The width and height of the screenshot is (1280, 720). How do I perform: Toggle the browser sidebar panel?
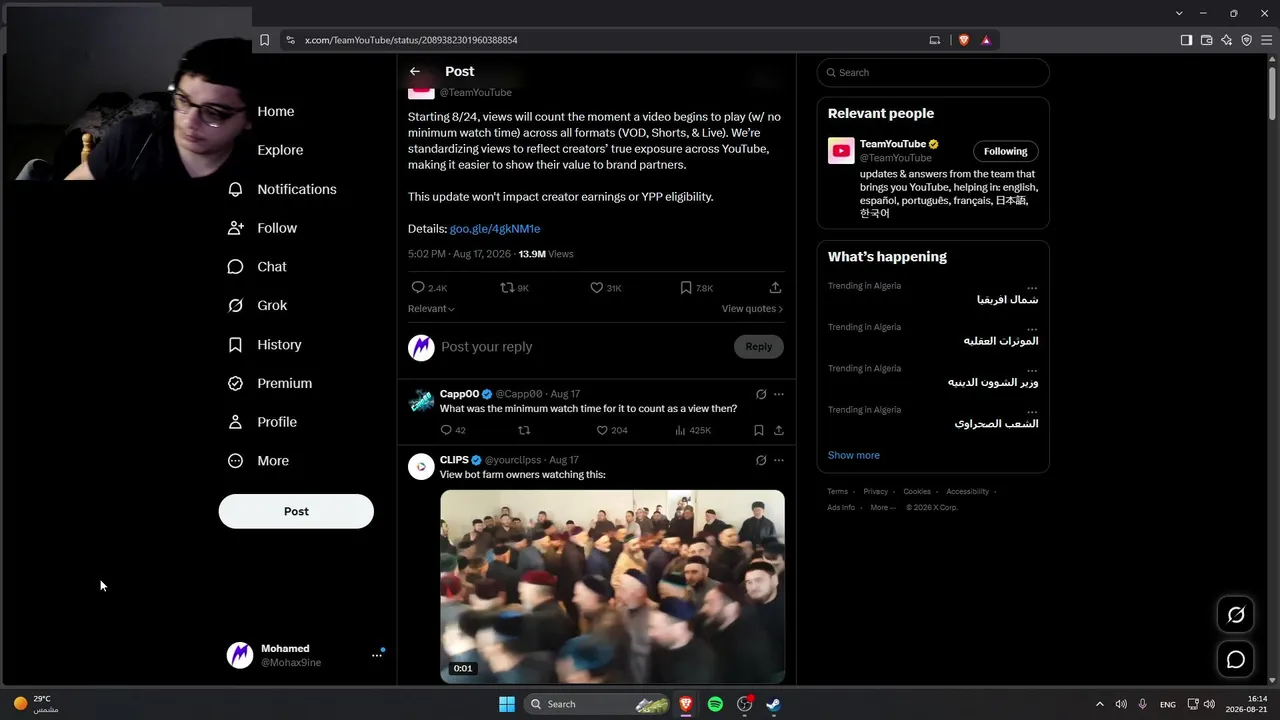(x=1186, y=40)
